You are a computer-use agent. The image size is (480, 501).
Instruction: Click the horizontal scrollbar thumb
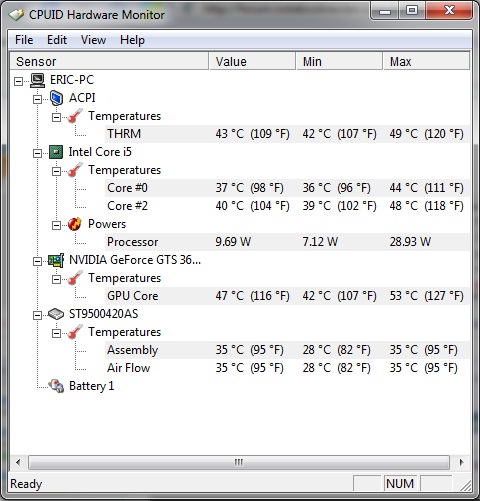239,462
